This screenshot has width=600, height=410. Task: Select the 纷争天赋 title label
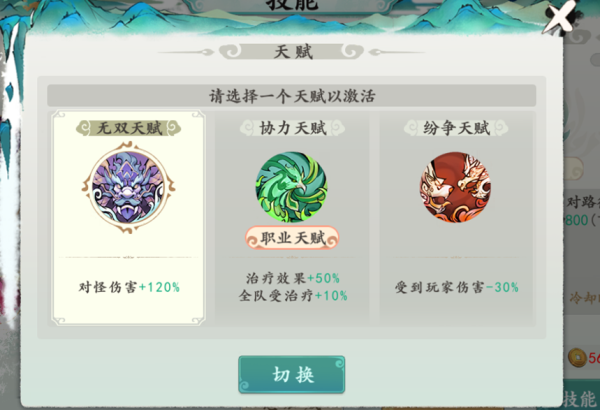456,128
